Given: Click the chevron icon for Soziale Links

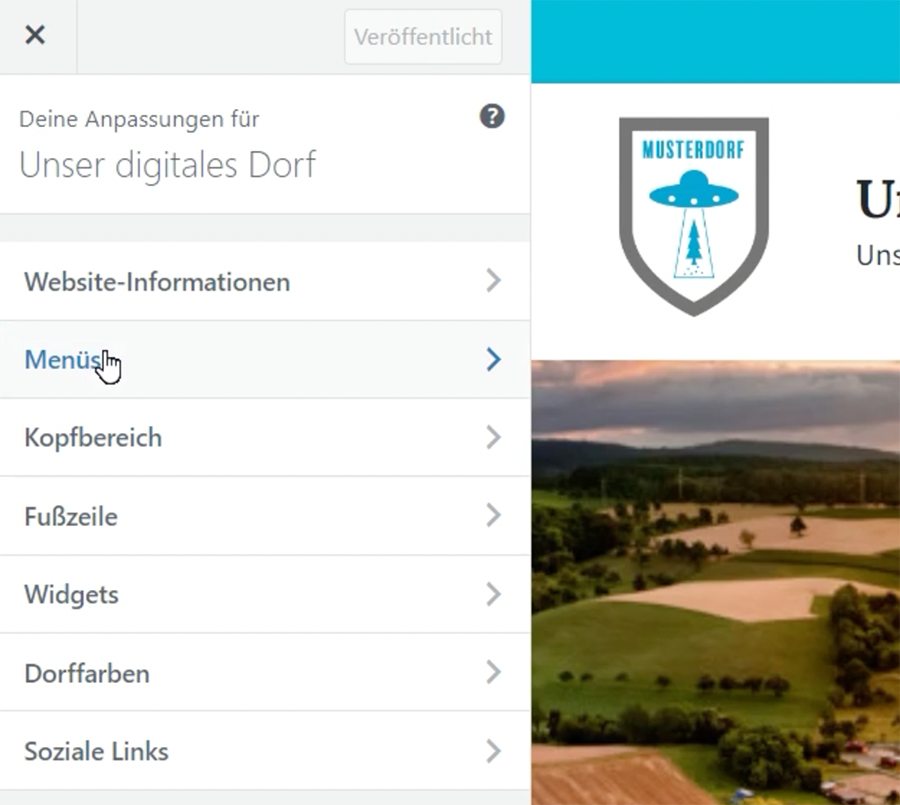Looking at the screenshot, I should pyautogui.click(x=493, y=751).
